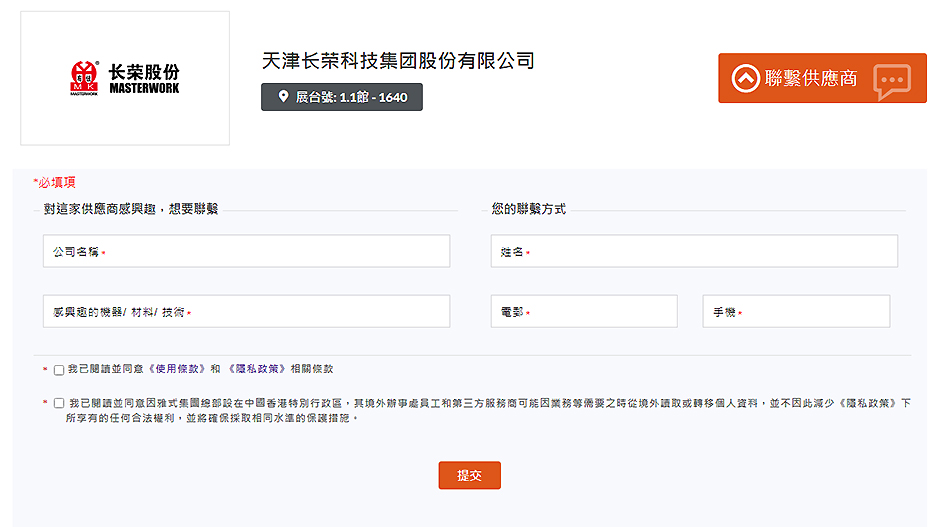Open the booth badge 展台號 1.1館 - 1640

point(342,97)
